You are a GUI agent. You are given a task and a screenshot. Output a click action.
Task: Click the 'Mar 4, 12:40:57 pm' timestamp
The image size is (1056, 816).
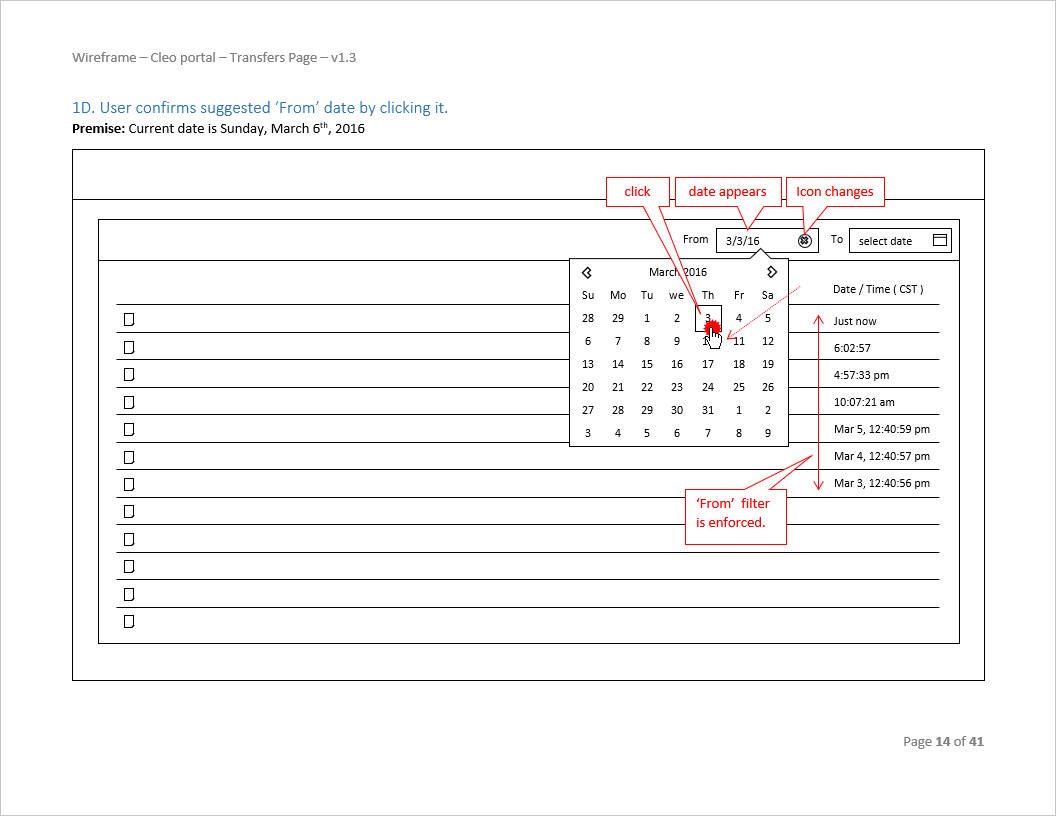click(x=882, y=456)
